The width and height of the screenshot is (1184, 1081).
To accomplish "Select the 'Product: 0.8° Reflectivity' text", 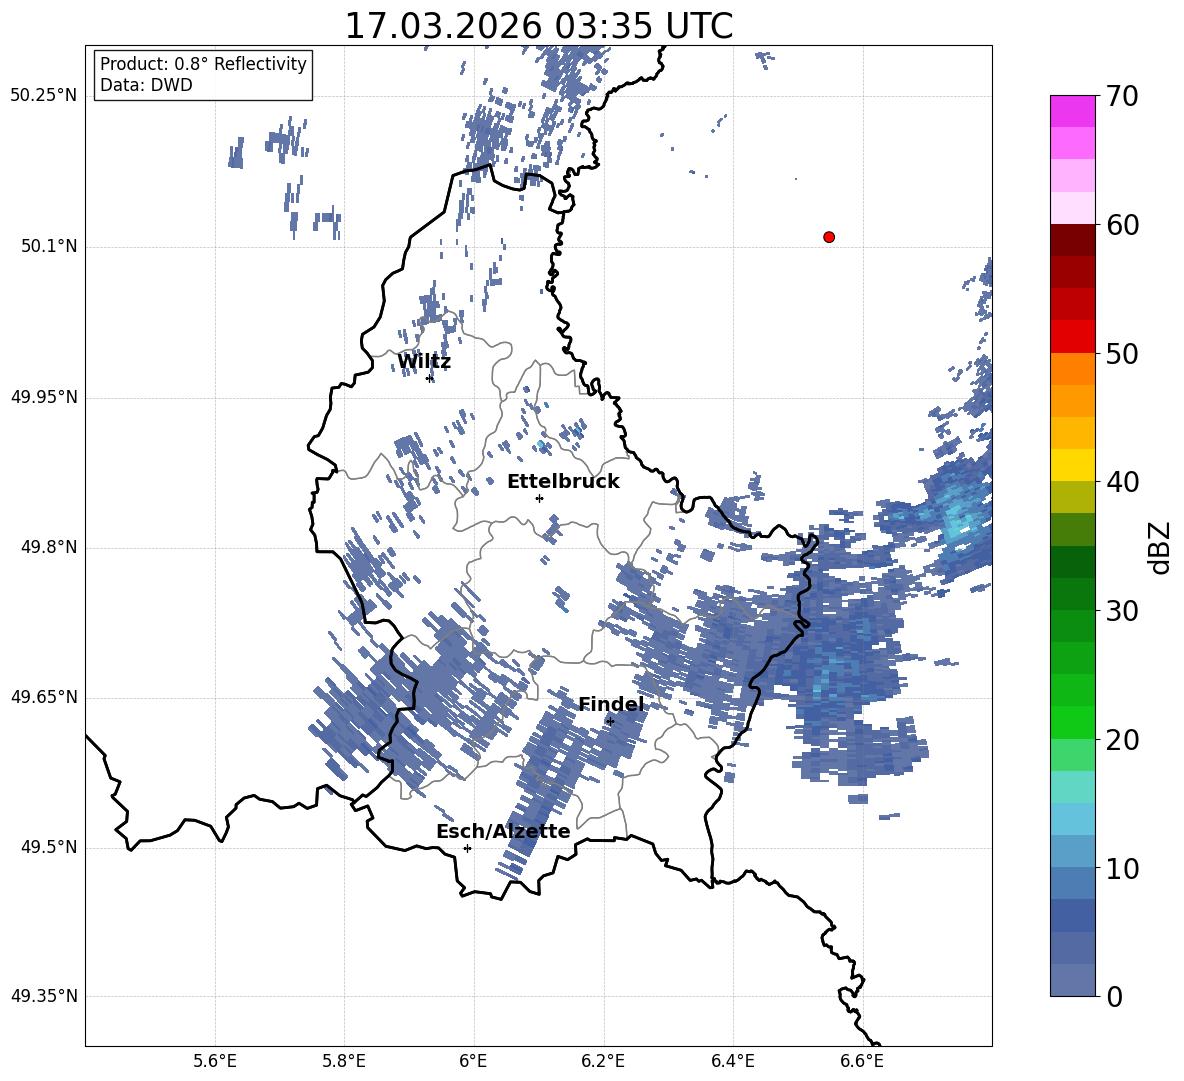I will pyautogui.click(x=203, y=63).
